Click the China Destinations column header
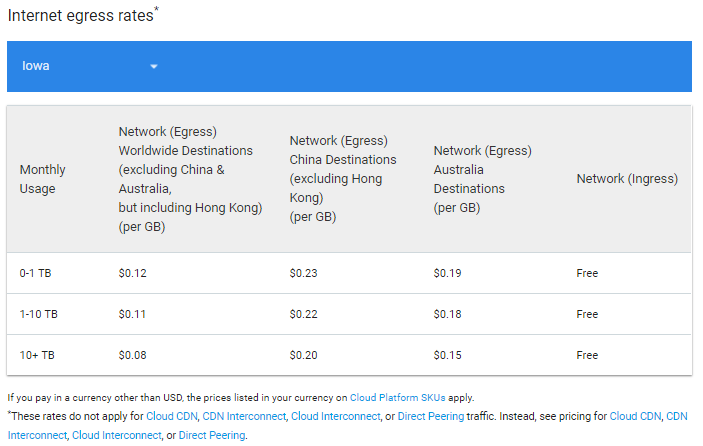The width and height of the screenshot is (703, 446). tap(343, 178)
